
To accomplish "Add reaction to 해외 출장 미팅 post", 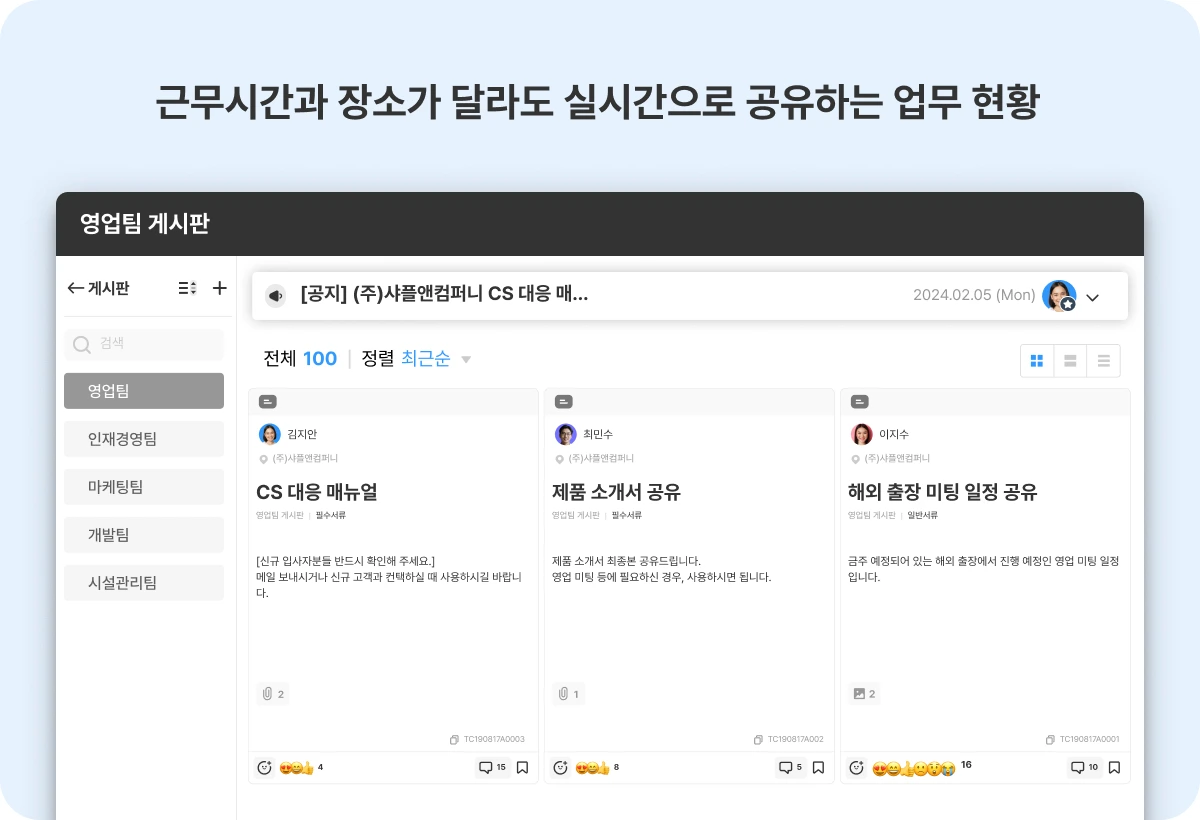I will 856,768.
